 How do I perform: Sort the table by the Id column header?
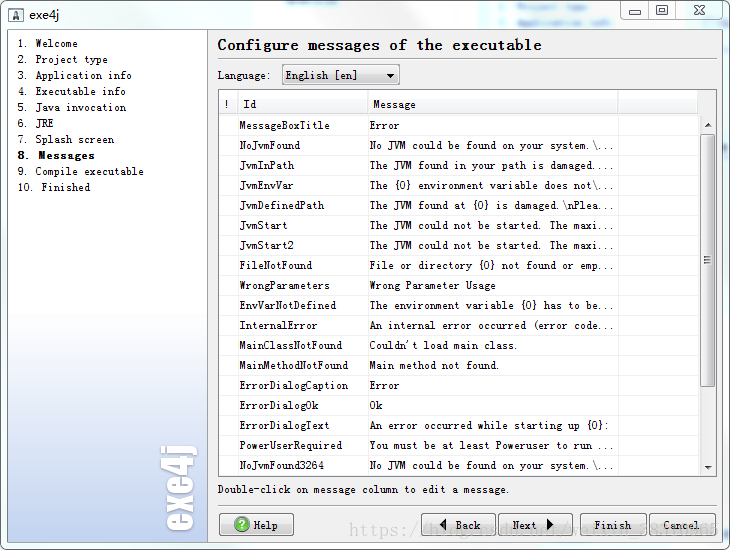pyautogui.click(x=300, y=104)
